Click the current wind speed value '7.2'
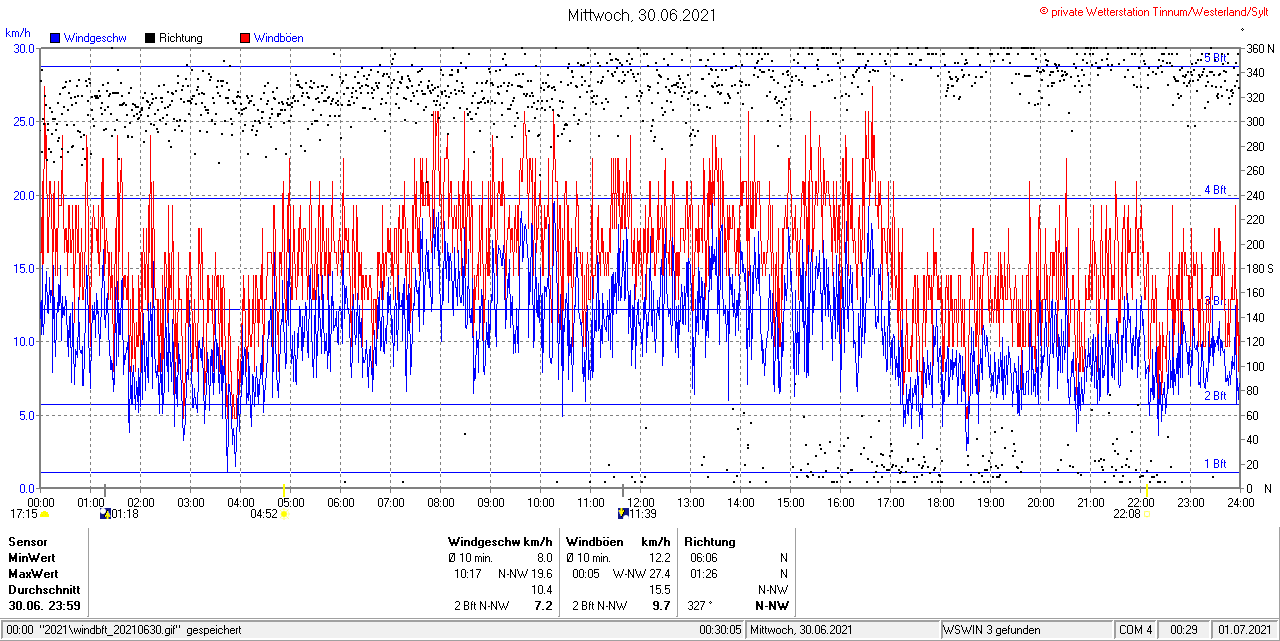Image resolution: width=1280 pixels, height=641 pixels. (543, 606)
